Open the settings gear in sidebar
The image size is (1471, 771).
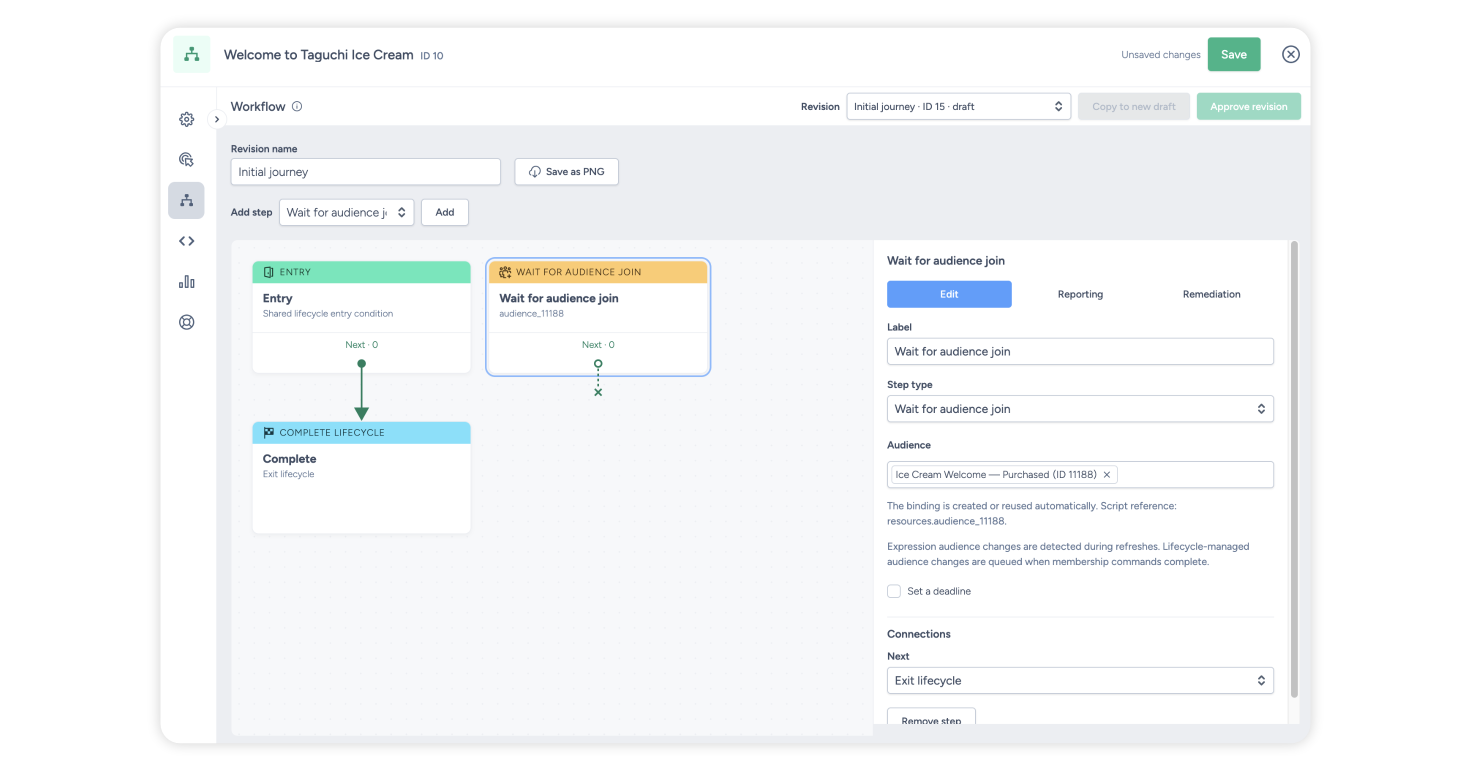pos(186,119)
